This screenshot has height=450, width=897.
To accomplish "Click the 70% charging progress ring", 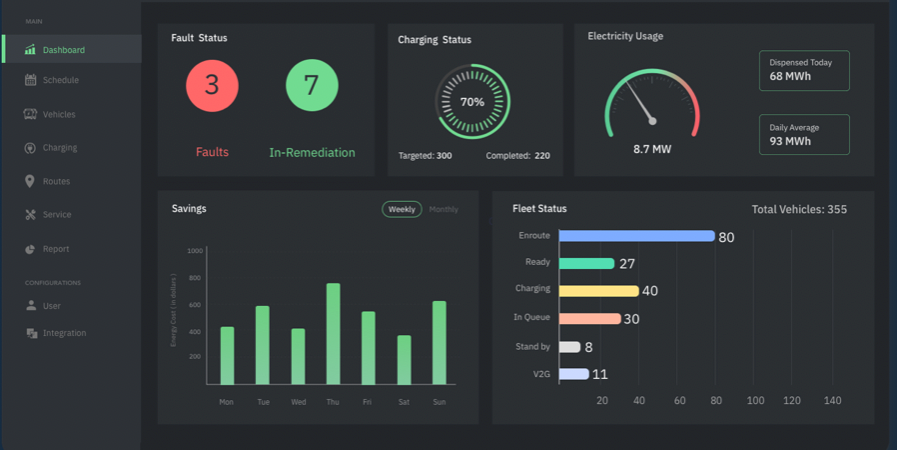I will click(x=472, y=102).
